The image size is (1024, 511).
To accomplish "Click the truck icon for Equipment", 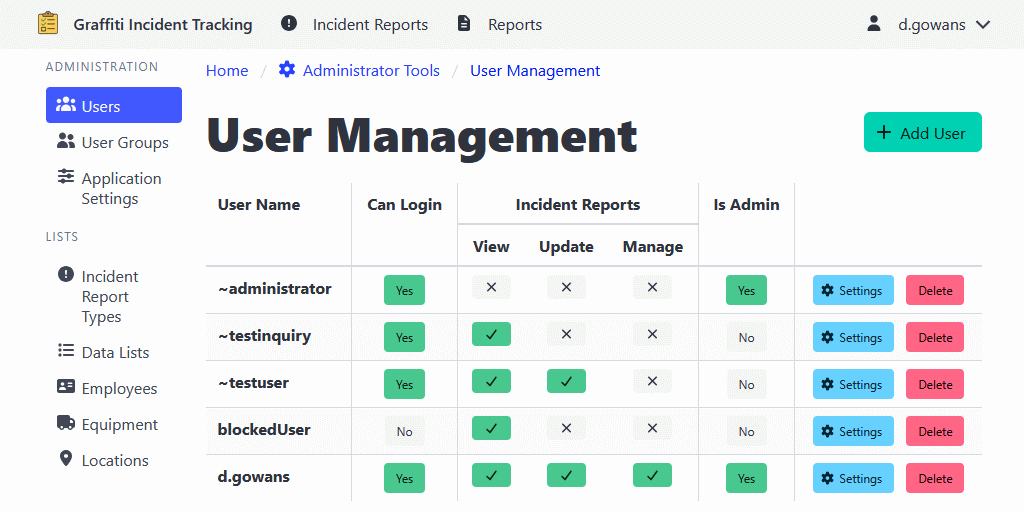I will point(66,423).
